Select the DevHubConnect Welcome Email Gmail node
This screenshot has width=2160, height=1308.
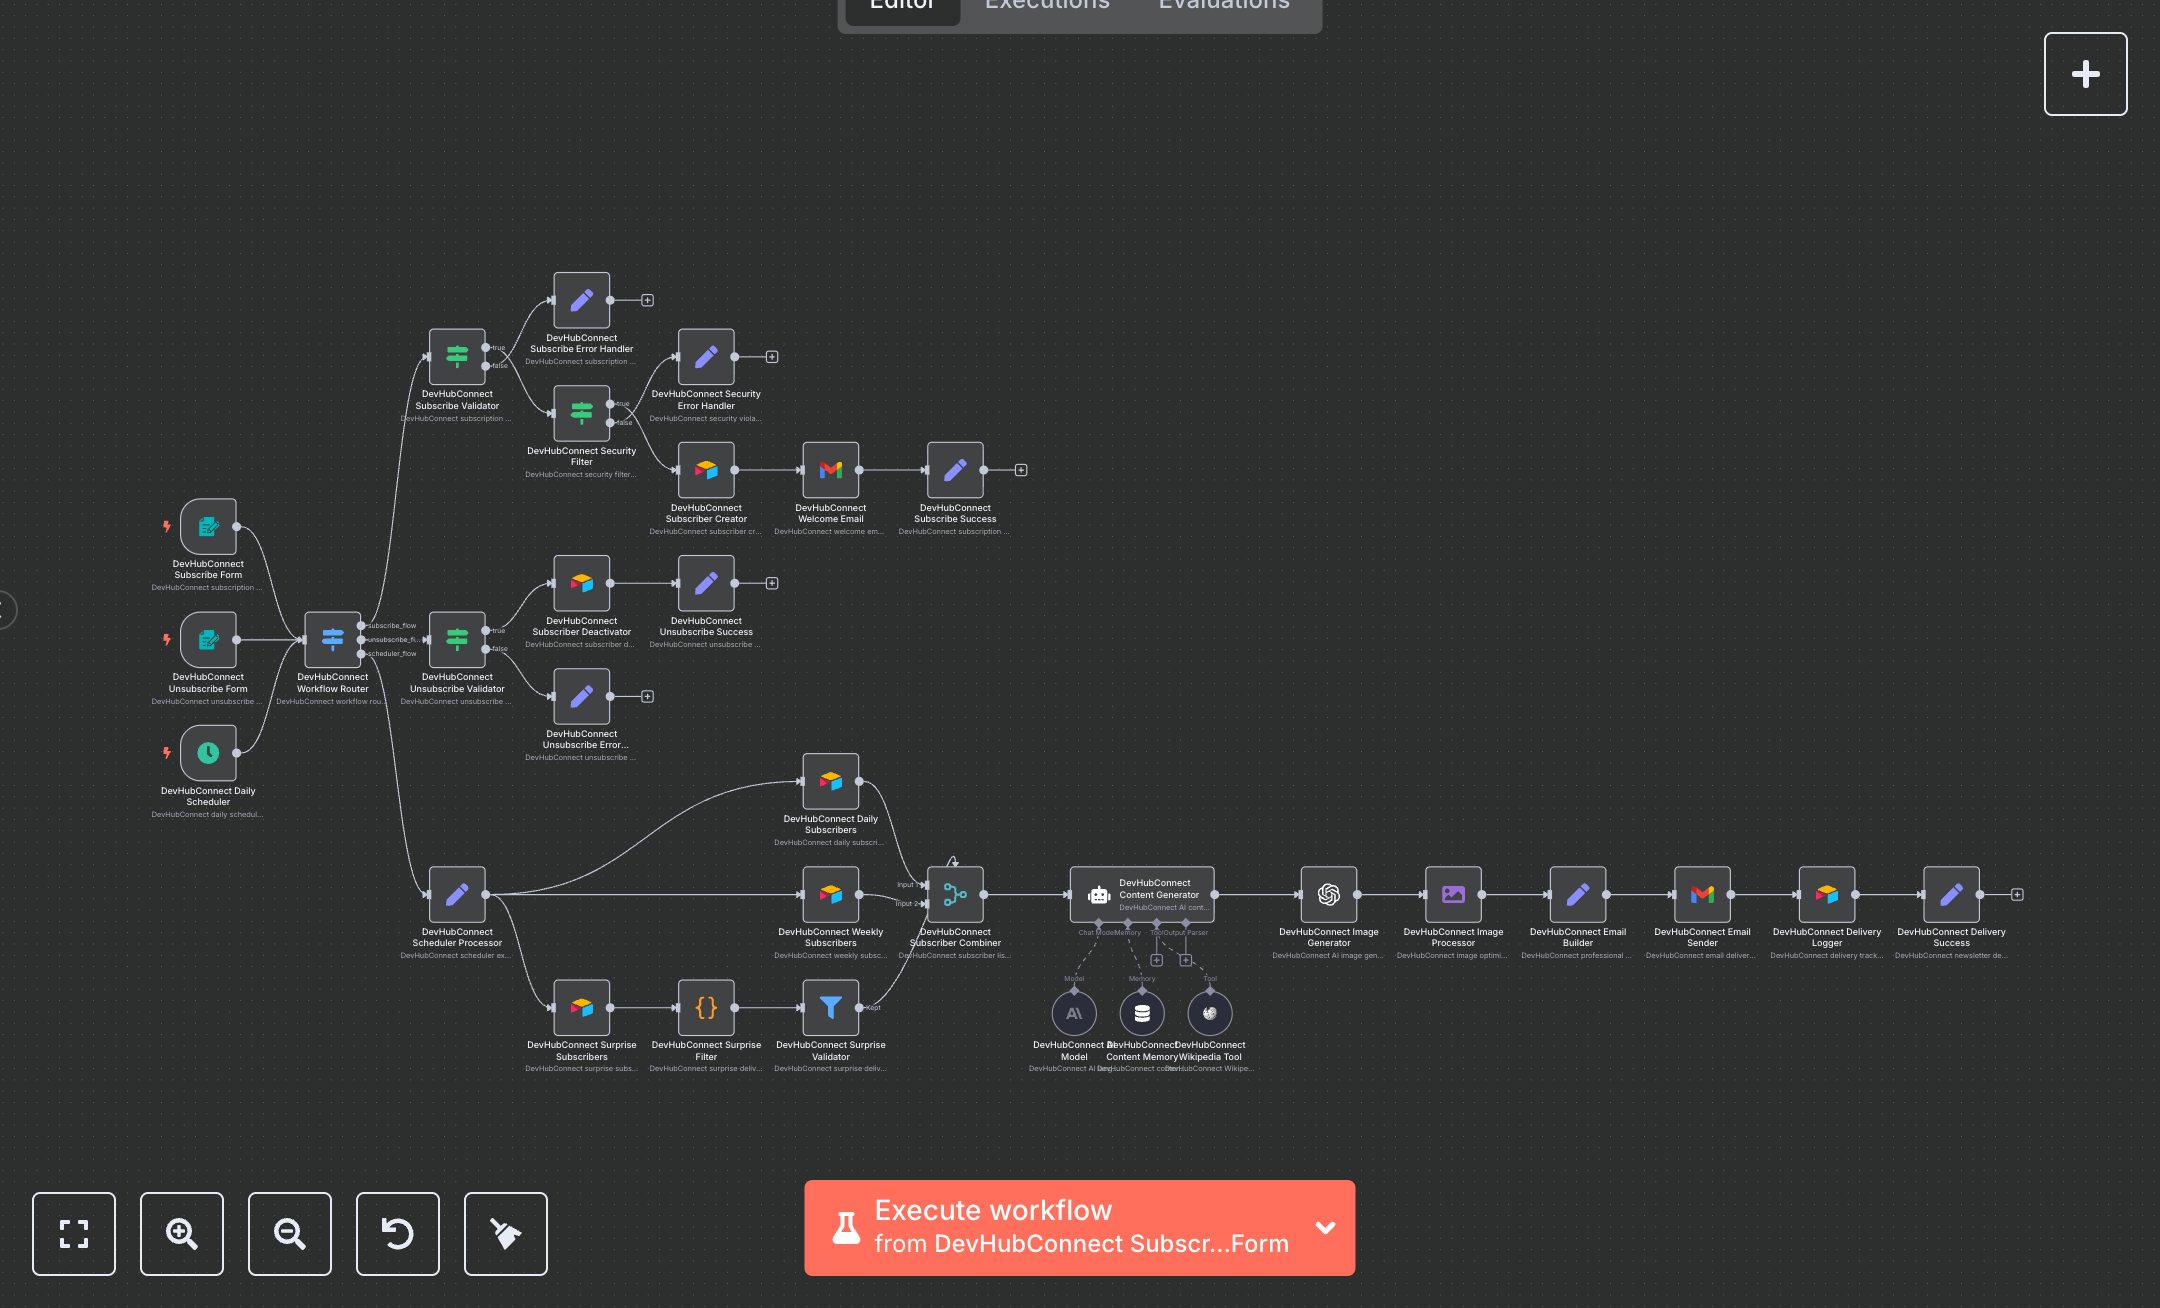click(830, 470)
